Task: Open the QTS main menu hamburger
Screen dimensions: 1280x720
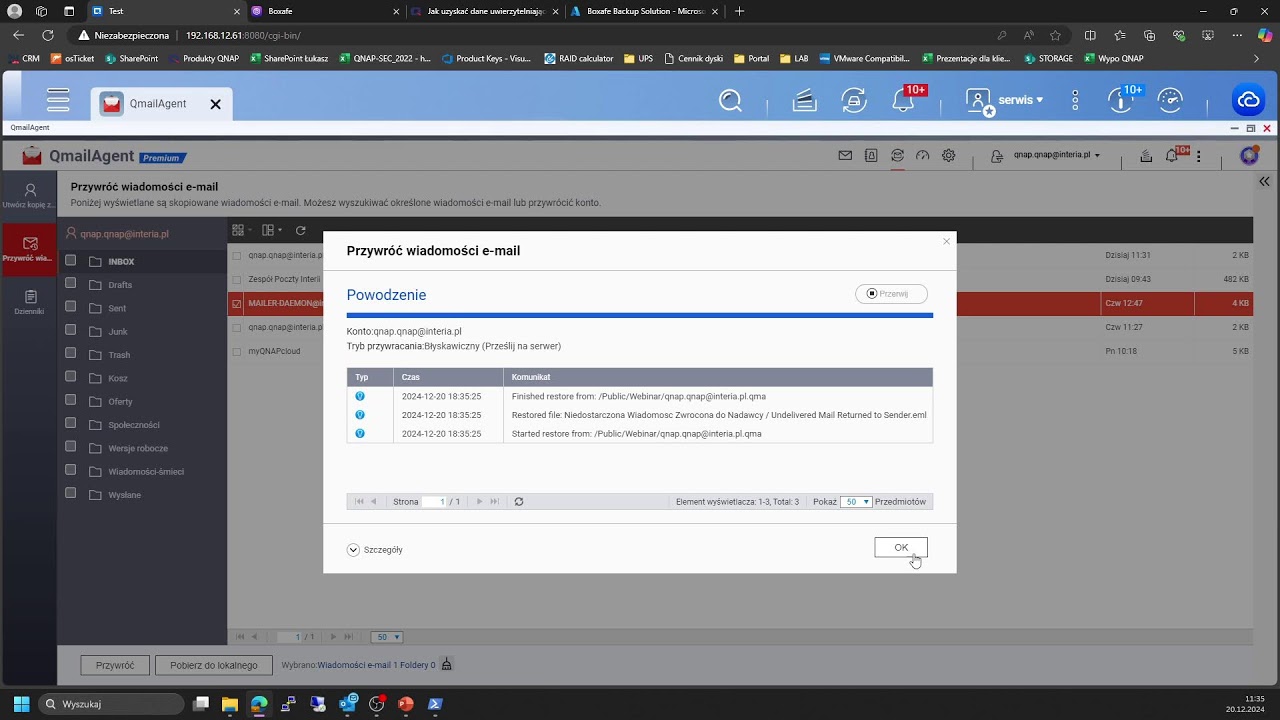Action: [58, 100]
